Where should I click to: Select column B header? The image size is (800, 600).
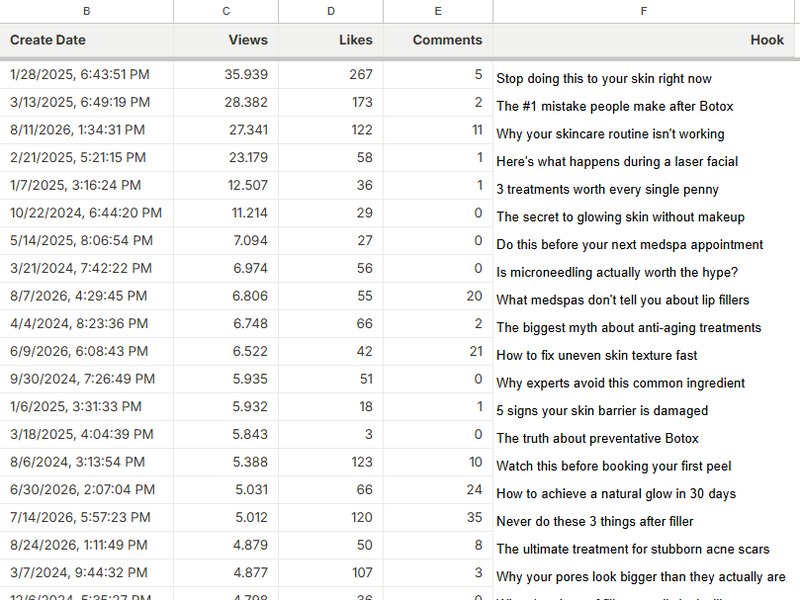point(86,11)
